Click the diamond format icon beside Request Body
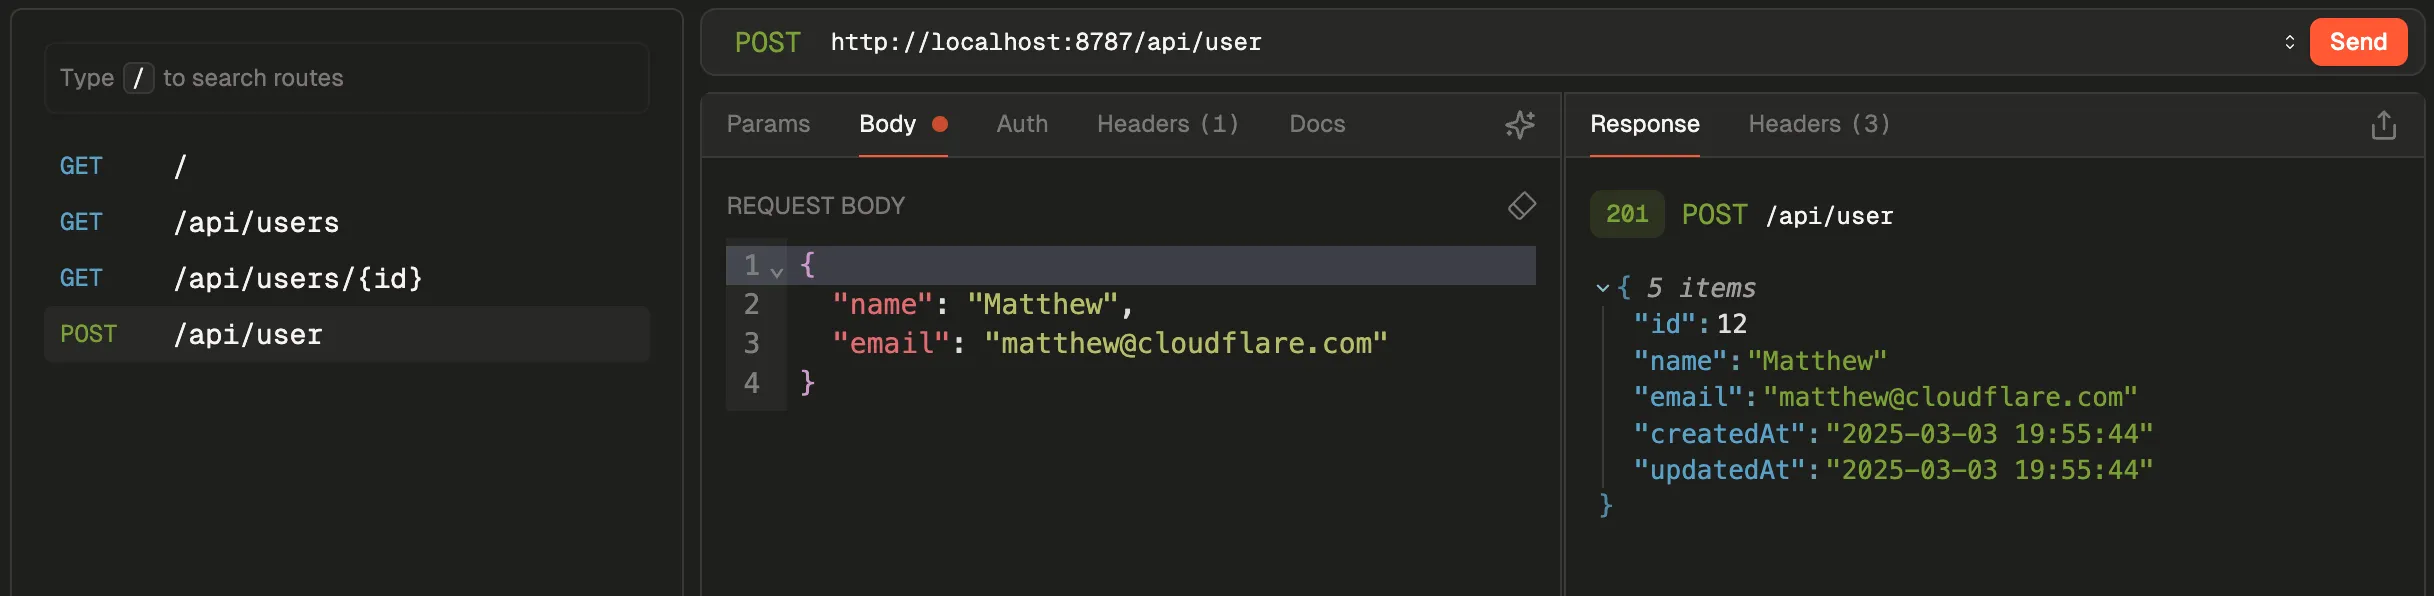The image size is (2434, 596). (x=1521, y=205)
